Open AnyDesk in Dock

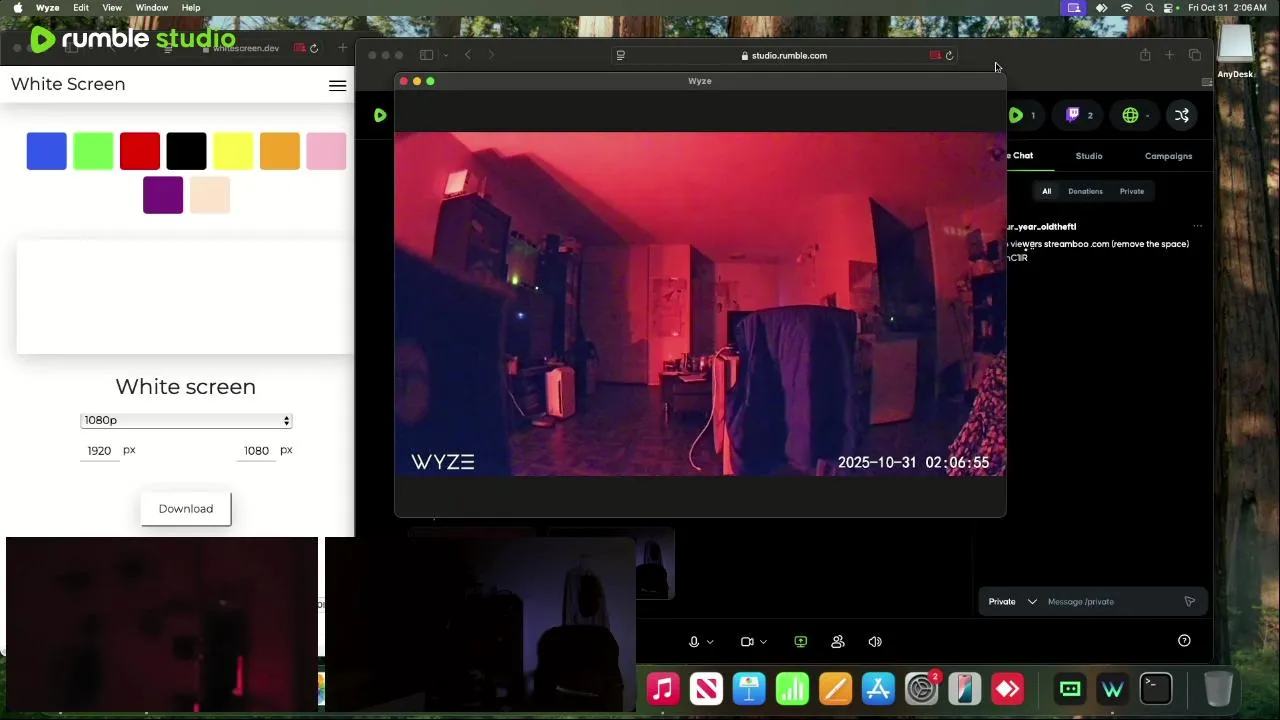coord(1007,689)
